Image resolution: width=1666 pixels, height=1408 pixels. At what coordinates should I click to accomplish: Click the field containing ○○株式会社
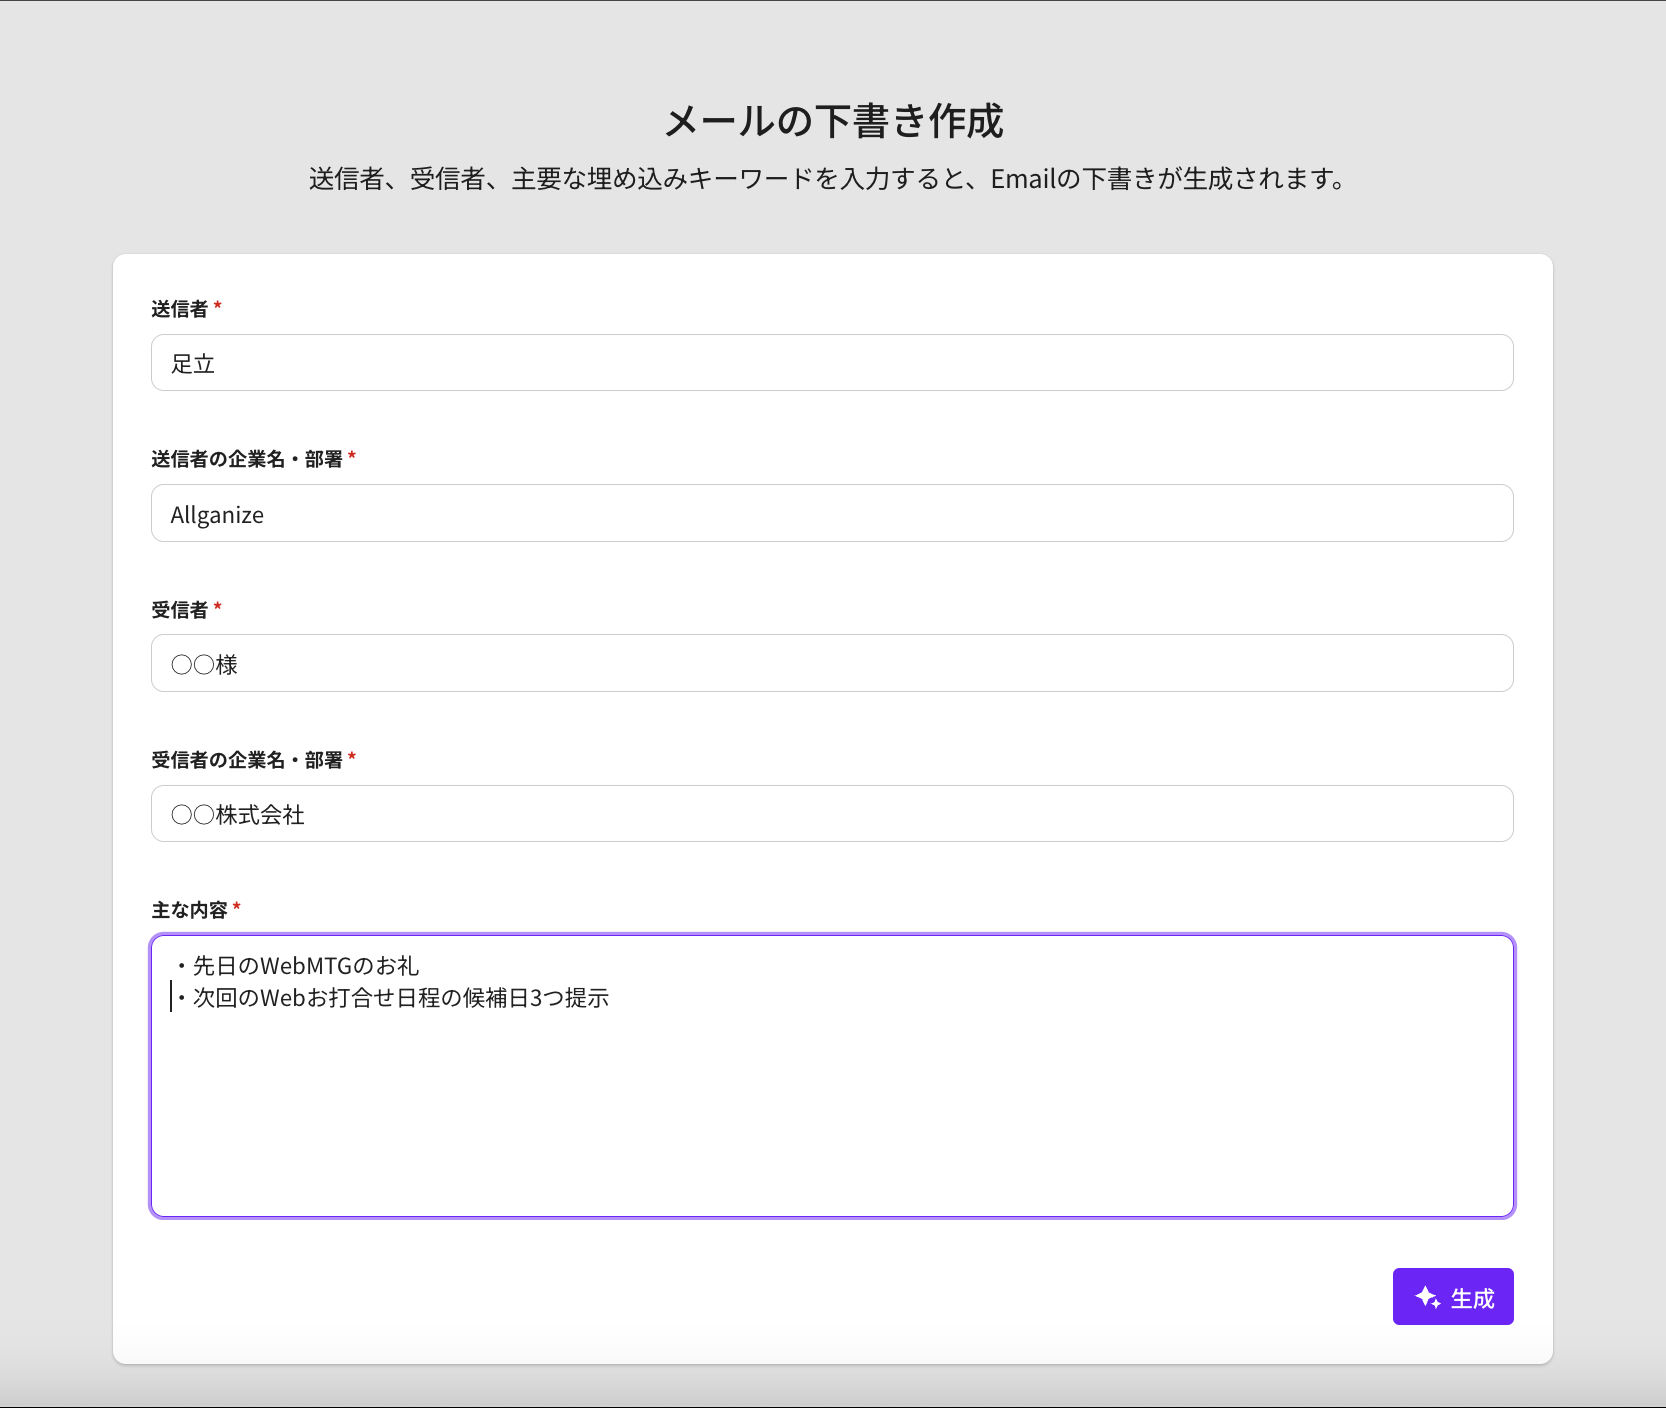pos(831,814)
